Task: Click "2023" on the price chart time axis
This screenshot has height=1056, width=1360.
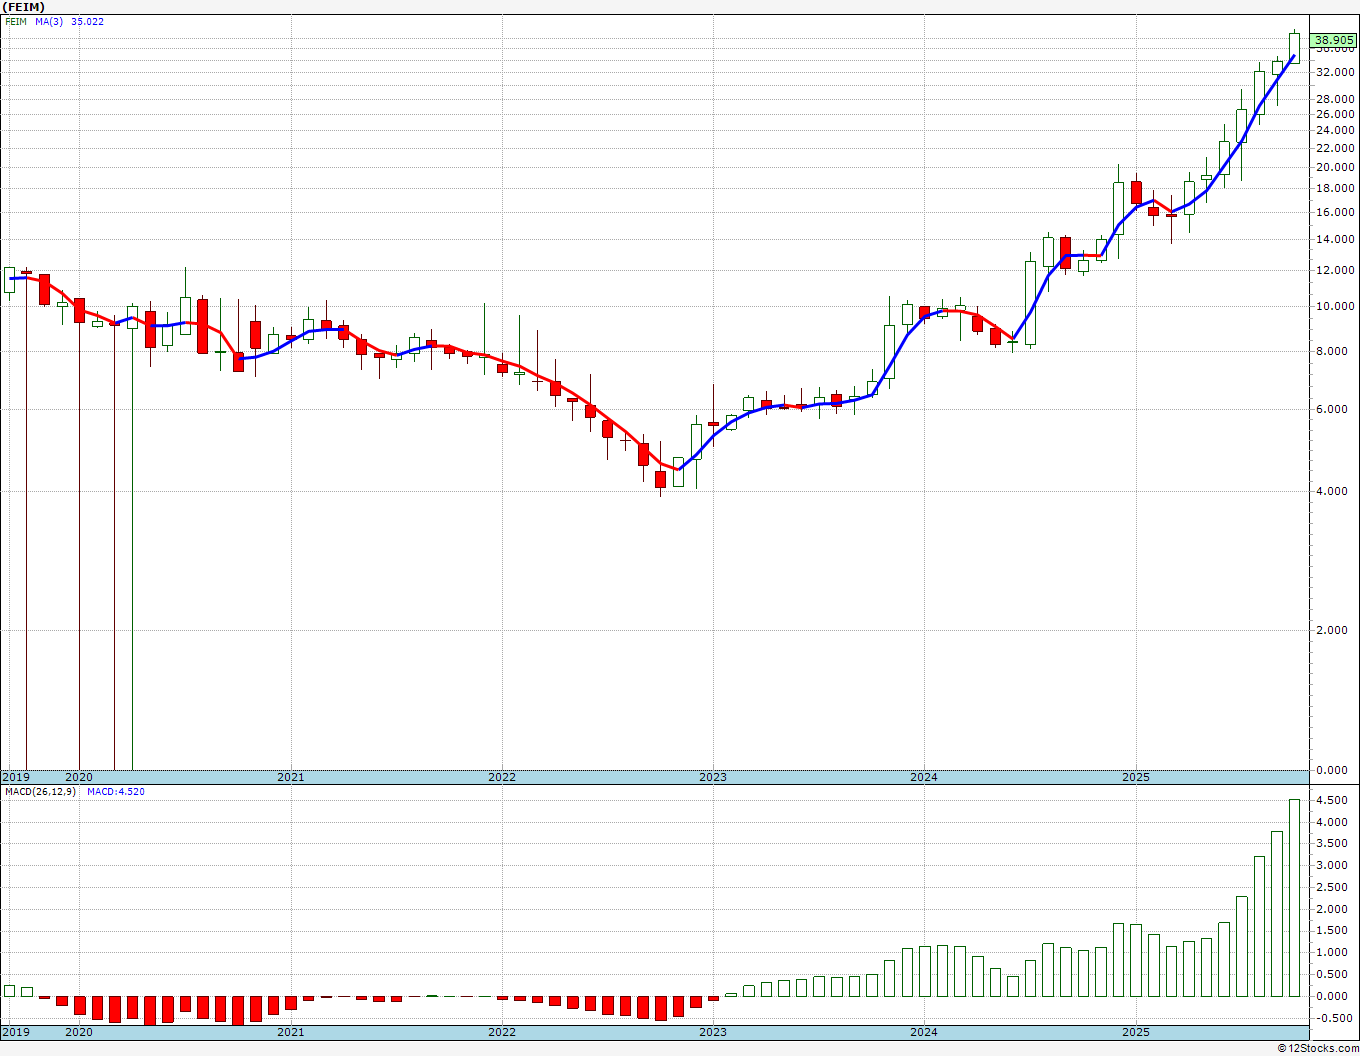Action: click(713, 777)
